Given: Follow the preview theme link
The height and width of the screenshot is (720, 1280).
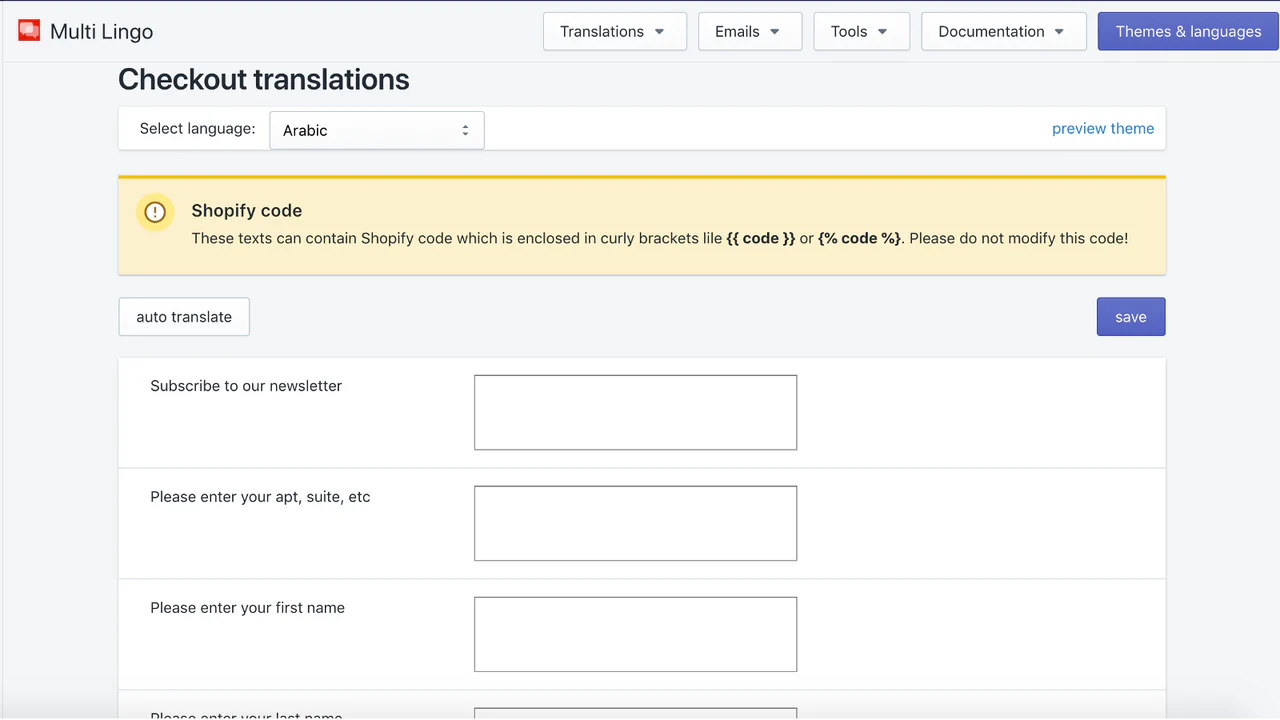Looking at the screenshot, I should (x=1102, y=128).
